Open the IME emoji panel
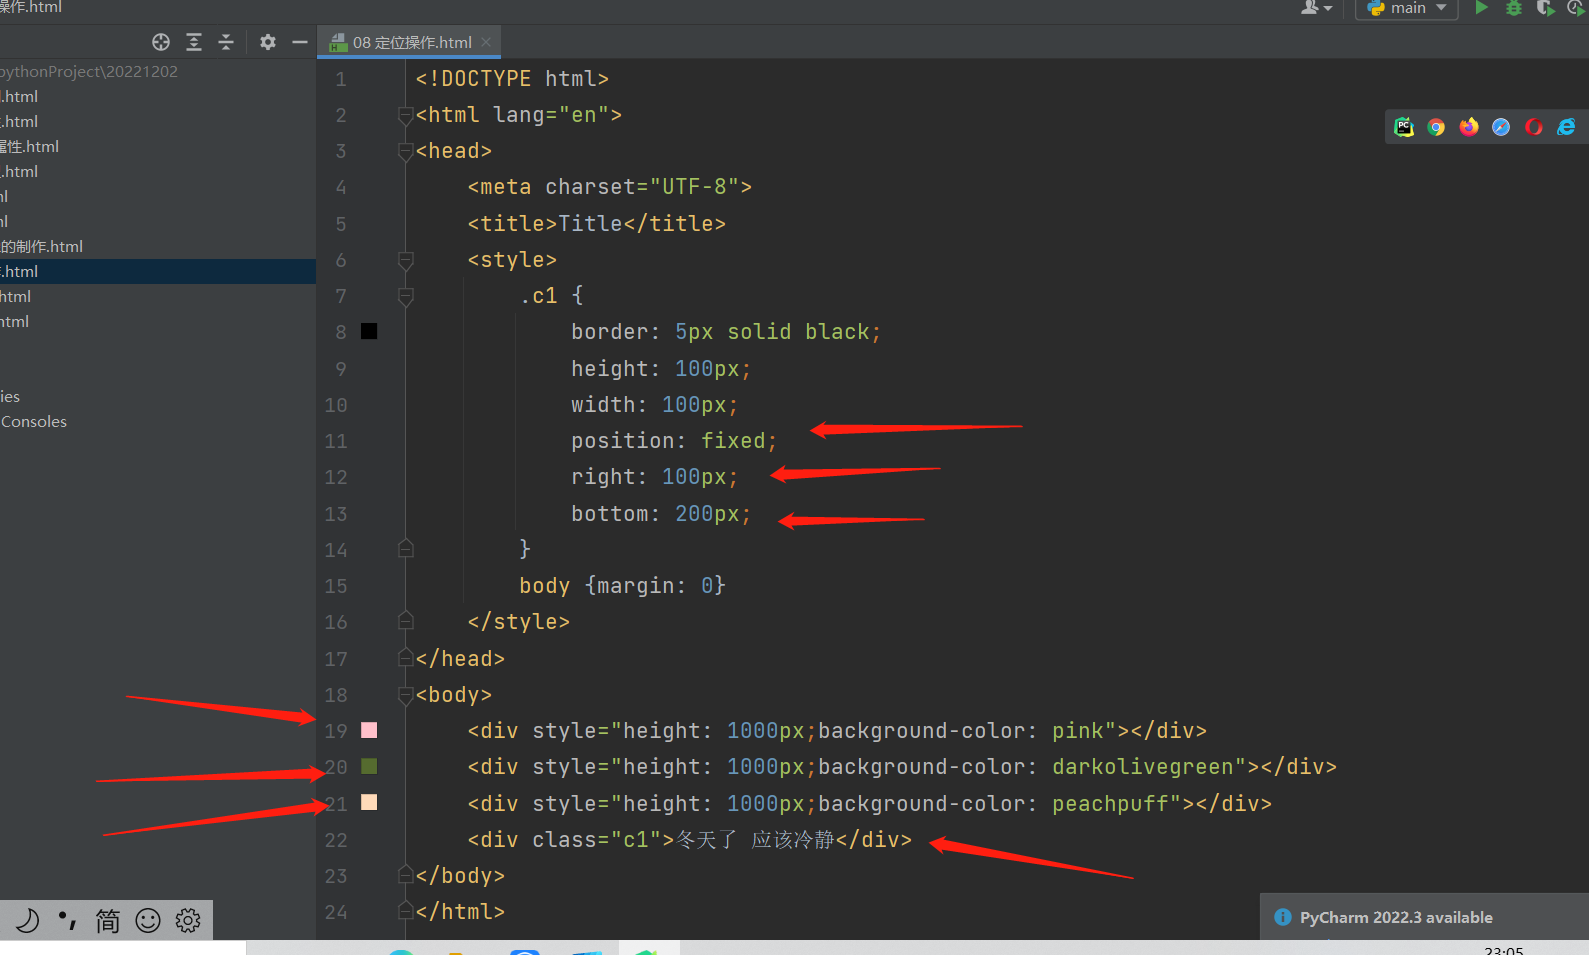This screenshot has height=955, width=1589. click(x=148, y=920)
